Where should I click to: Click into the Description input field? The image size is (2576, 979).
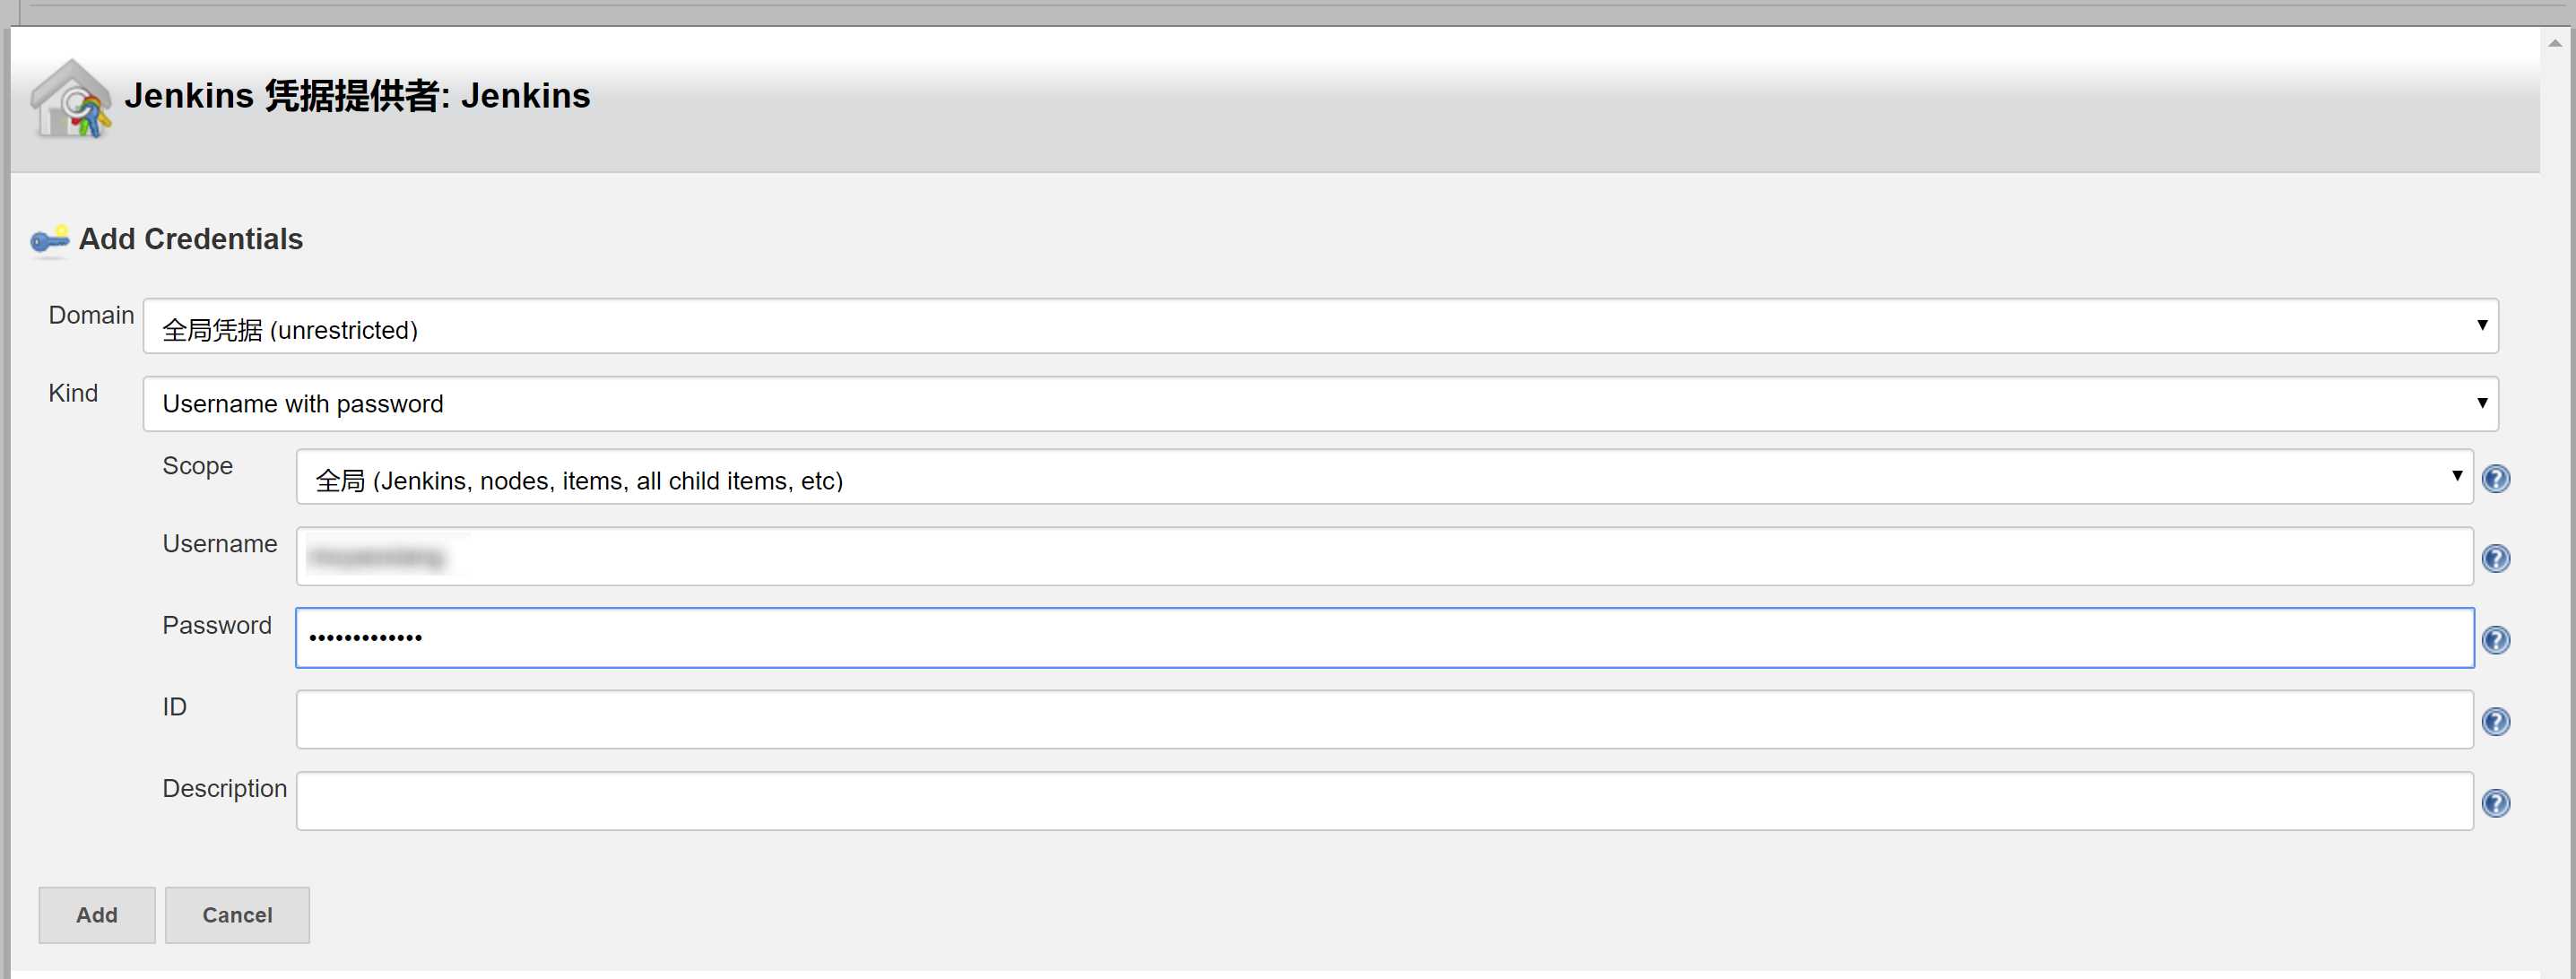click(1384, 801)
